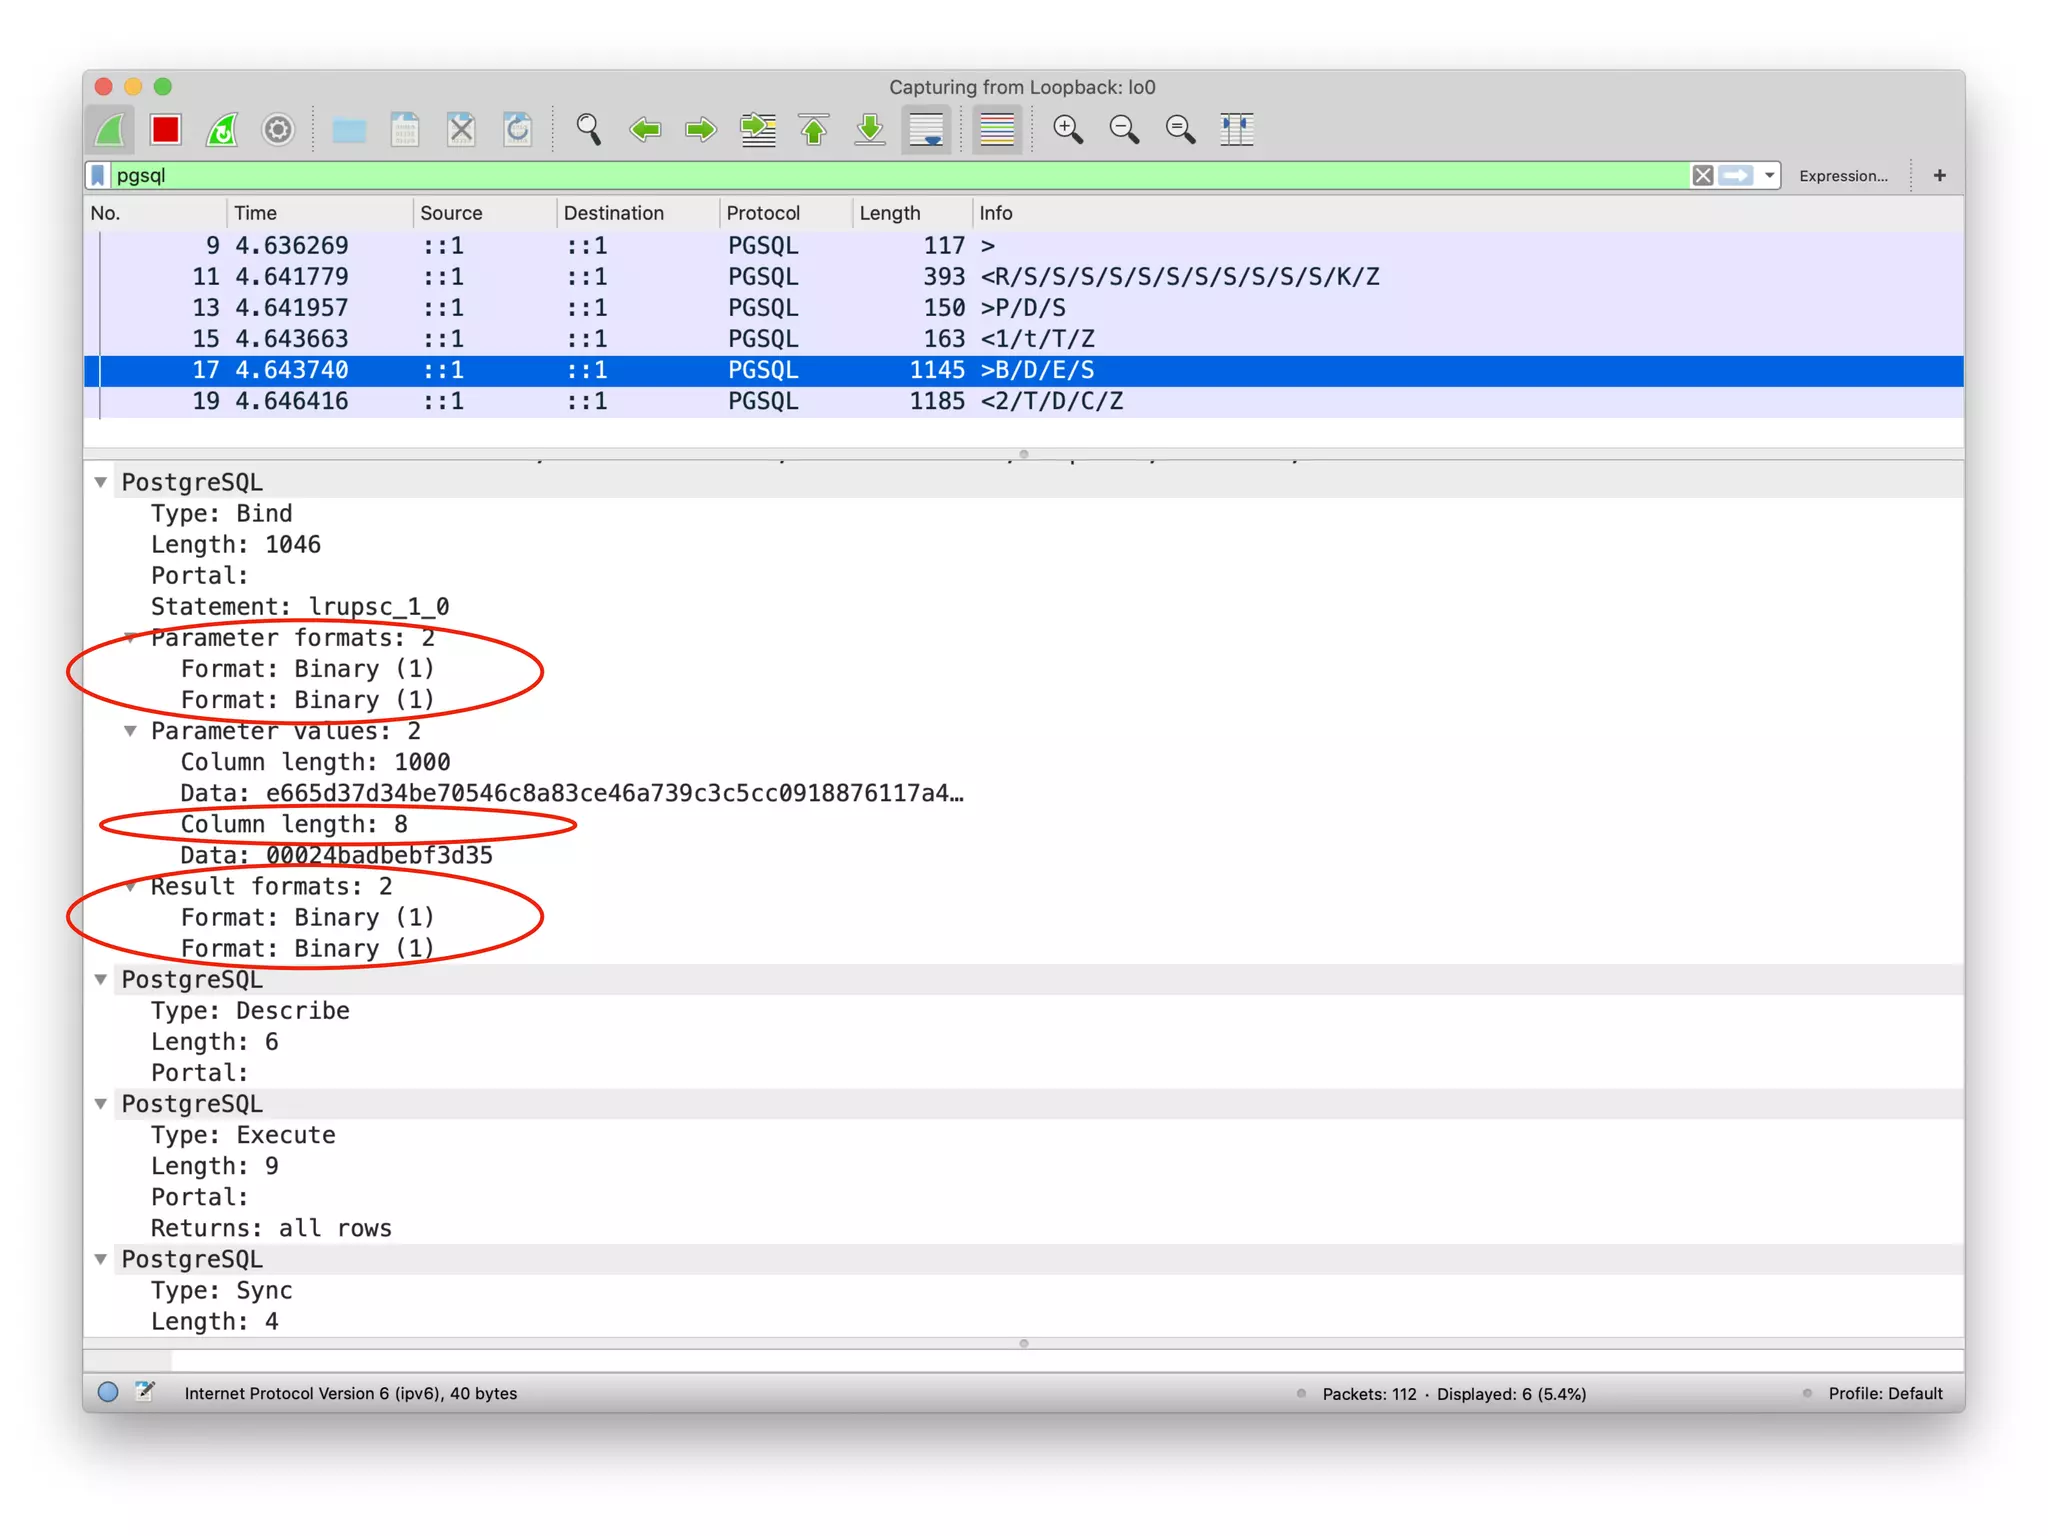Select packet 9 with Info >
Image resolution: width=2048 pixels, height=1536 pixels.
pyautogui.click(x=1024, y=246)
